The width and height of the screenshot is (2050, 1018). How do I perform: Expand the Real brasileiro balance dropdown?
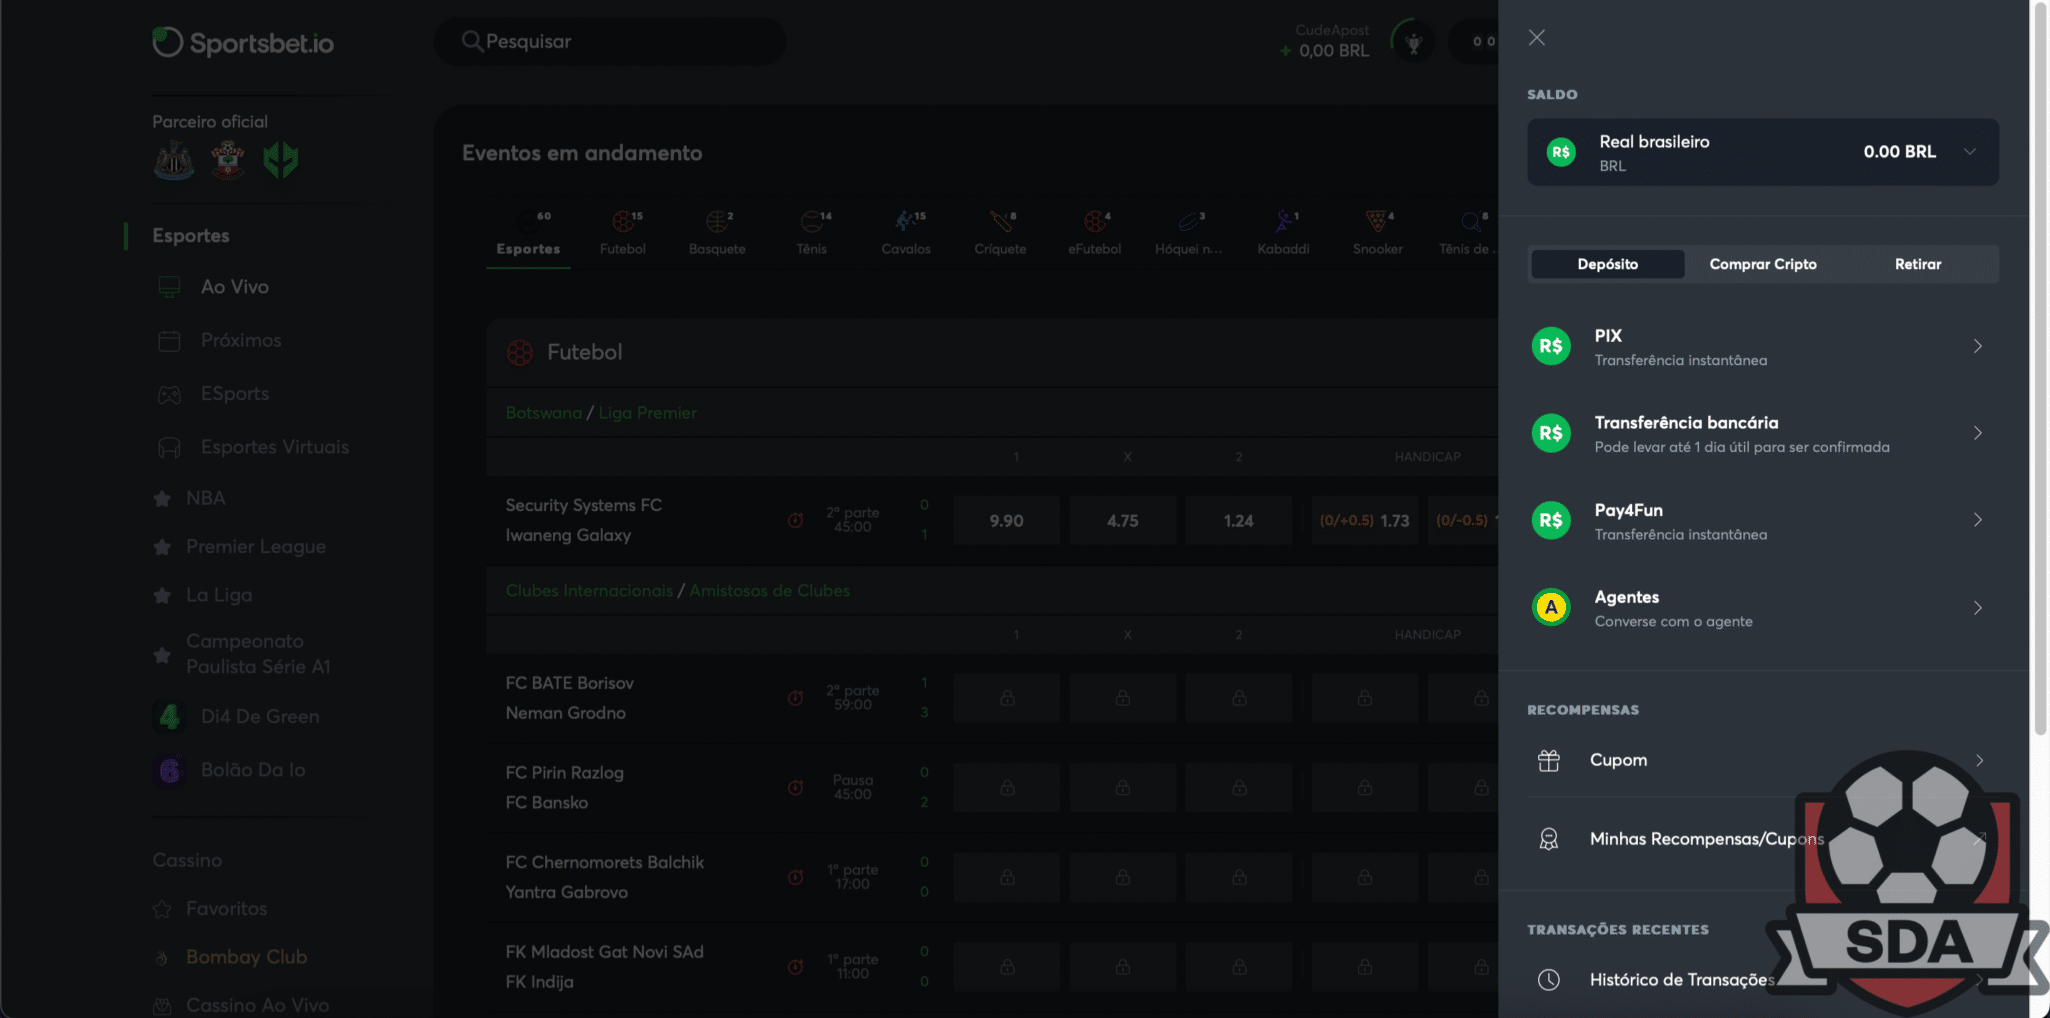[1969, 152]
